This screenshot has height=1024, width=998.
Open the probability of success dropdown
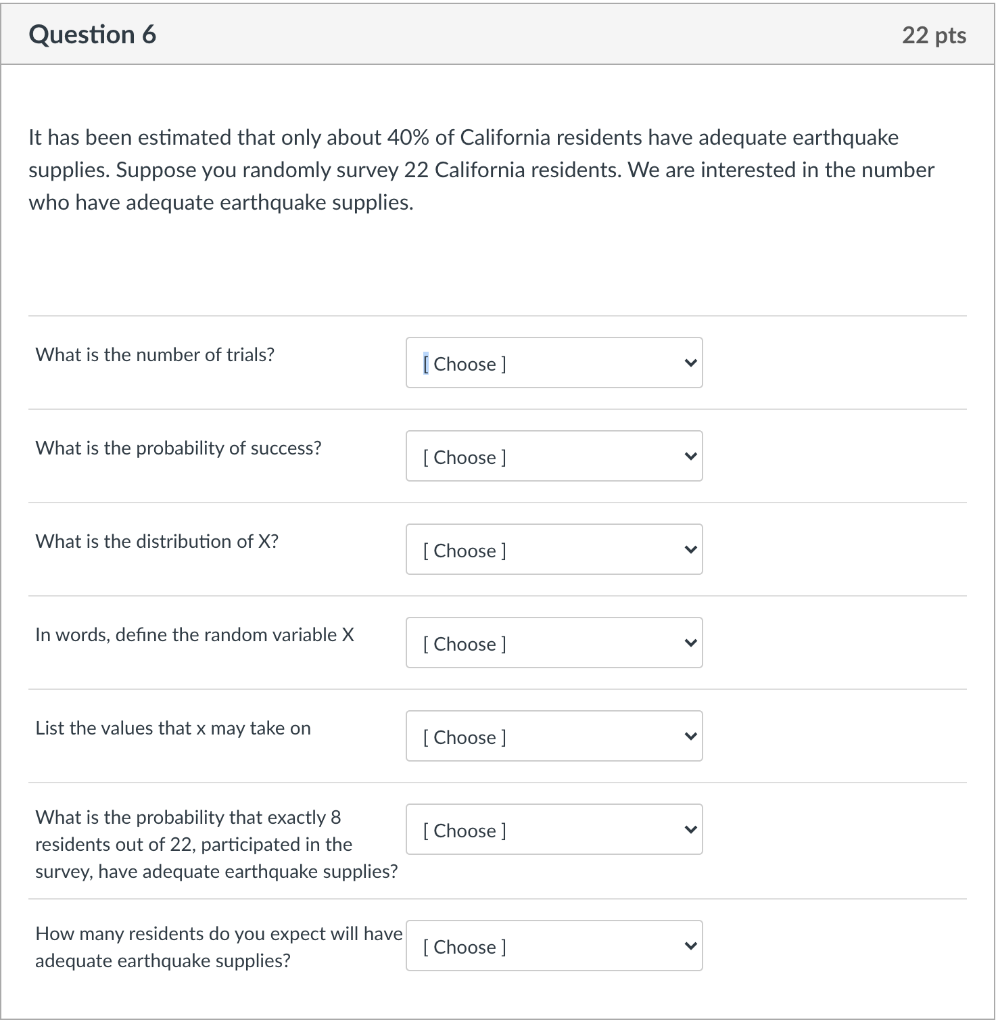553,457
